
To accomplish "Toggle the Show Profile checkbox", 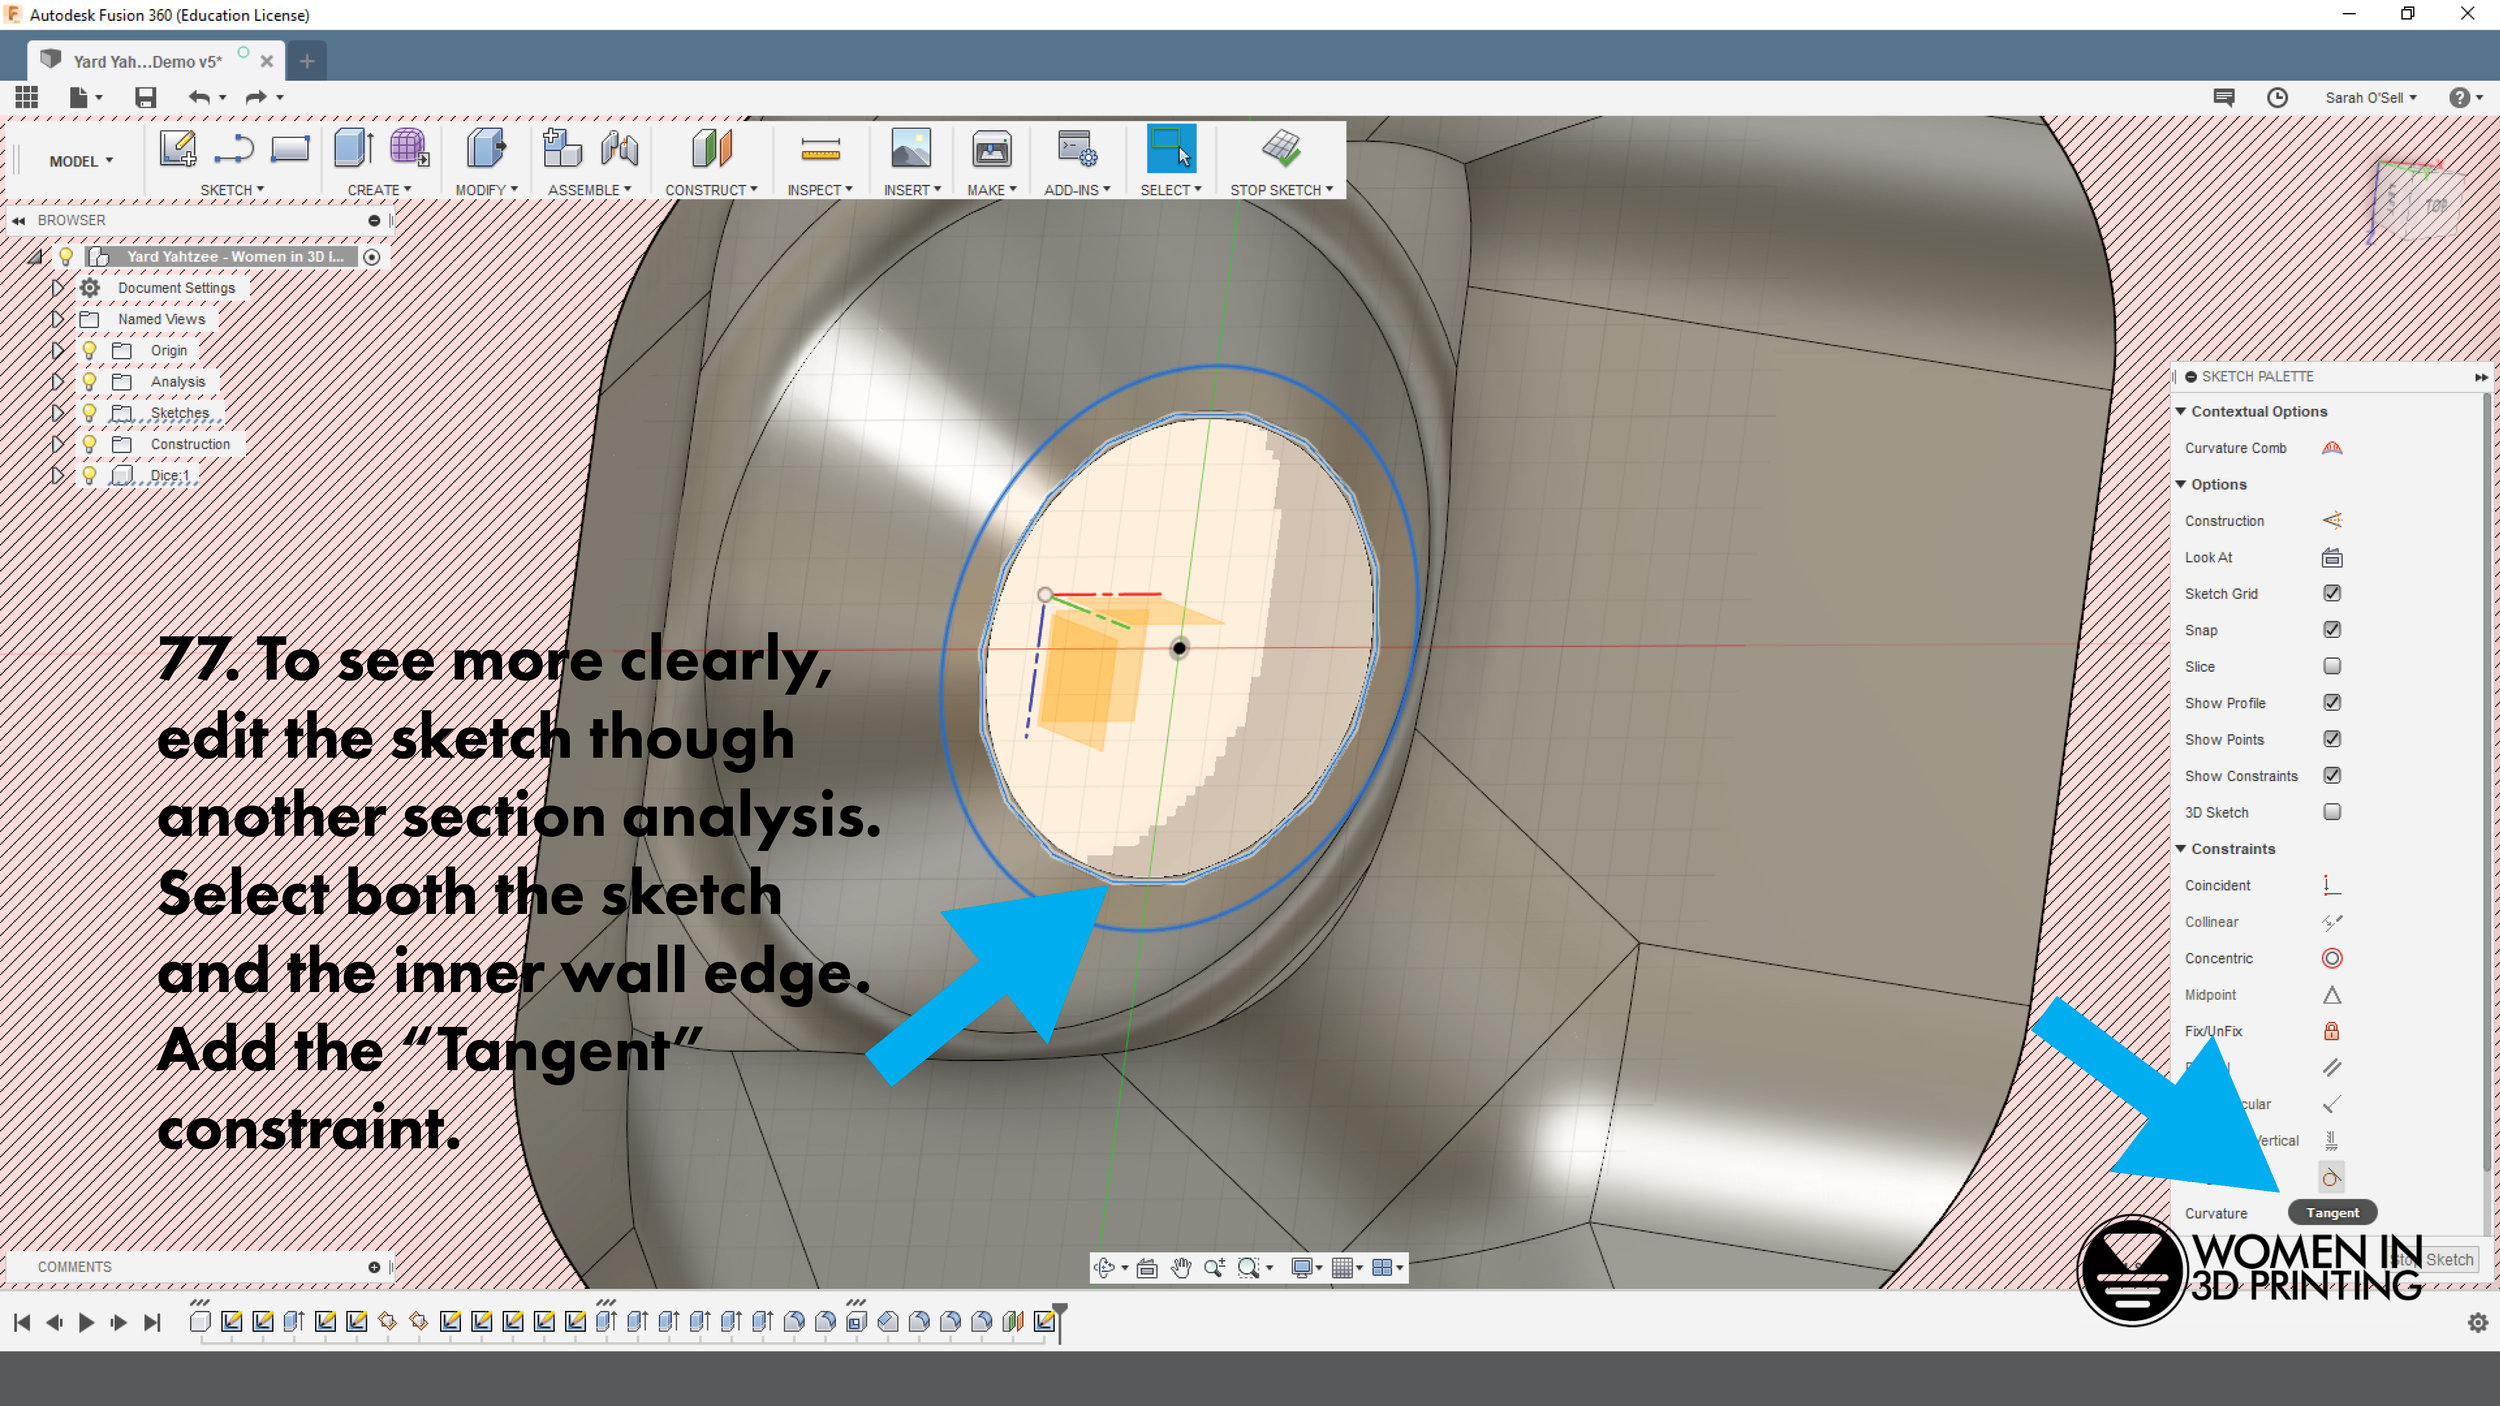I will pyautogui.click(x=2332, y=702).
